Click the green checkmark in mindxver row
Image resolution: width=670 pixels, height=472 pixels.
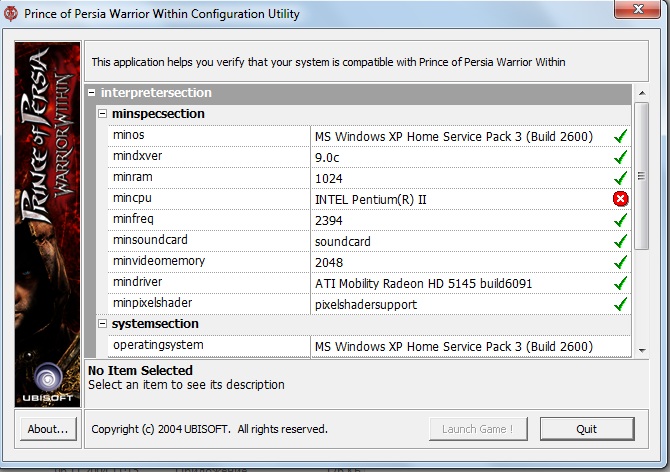tap(620, 157)
